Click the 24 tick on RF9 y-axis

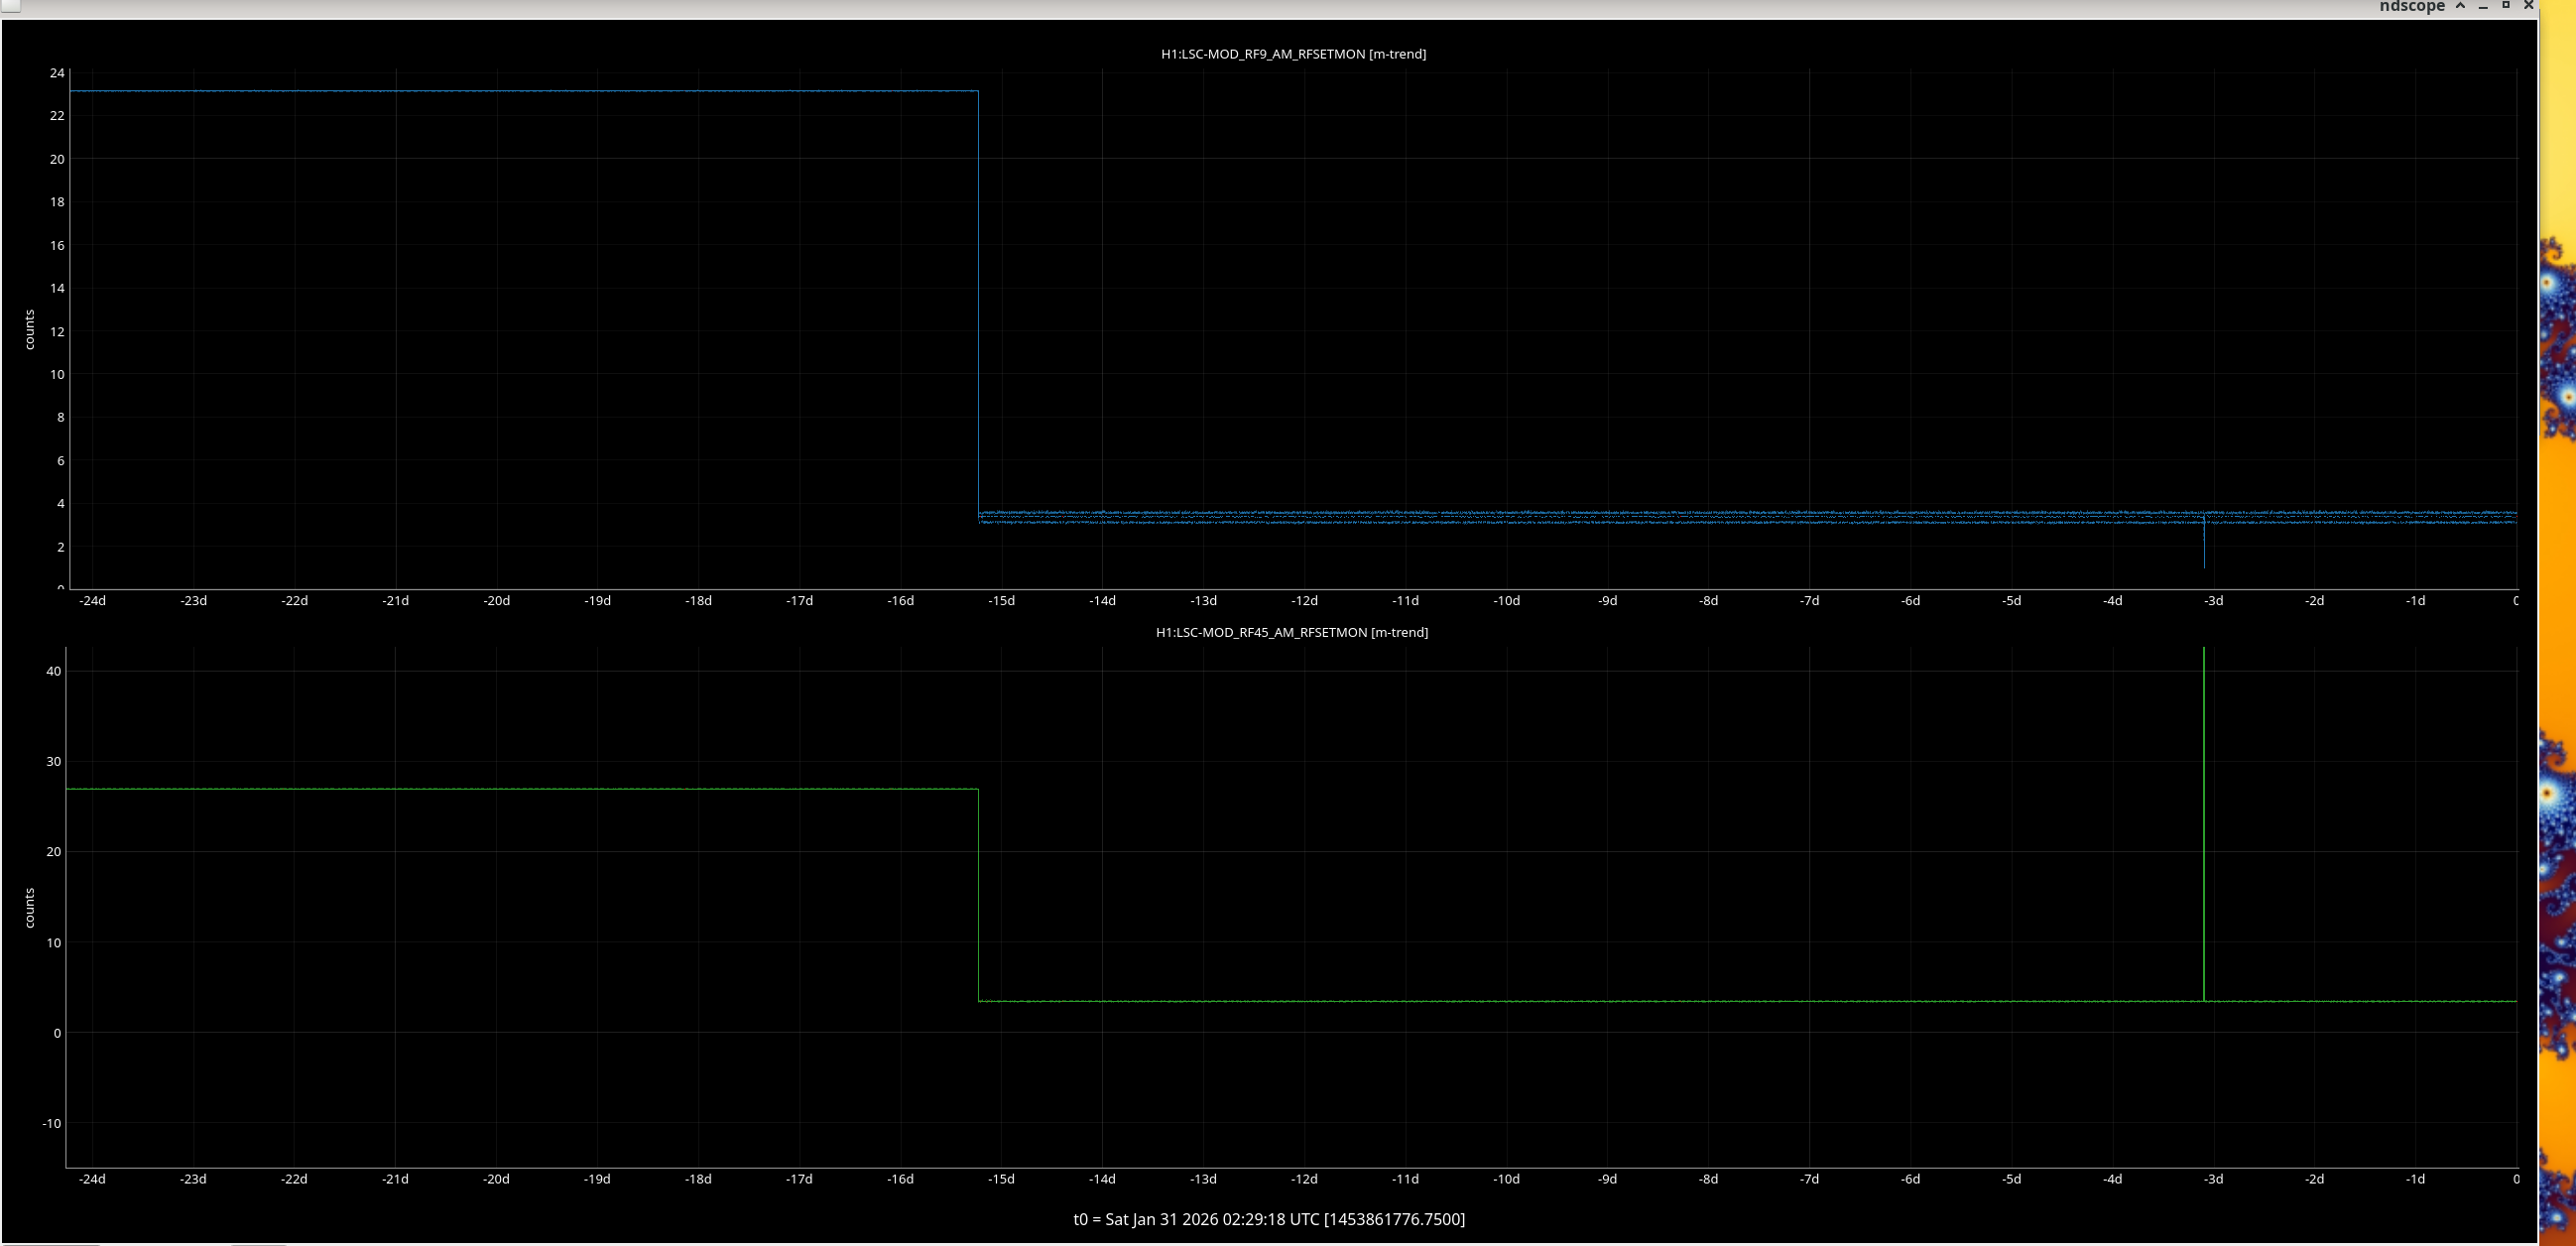[56, 73]
